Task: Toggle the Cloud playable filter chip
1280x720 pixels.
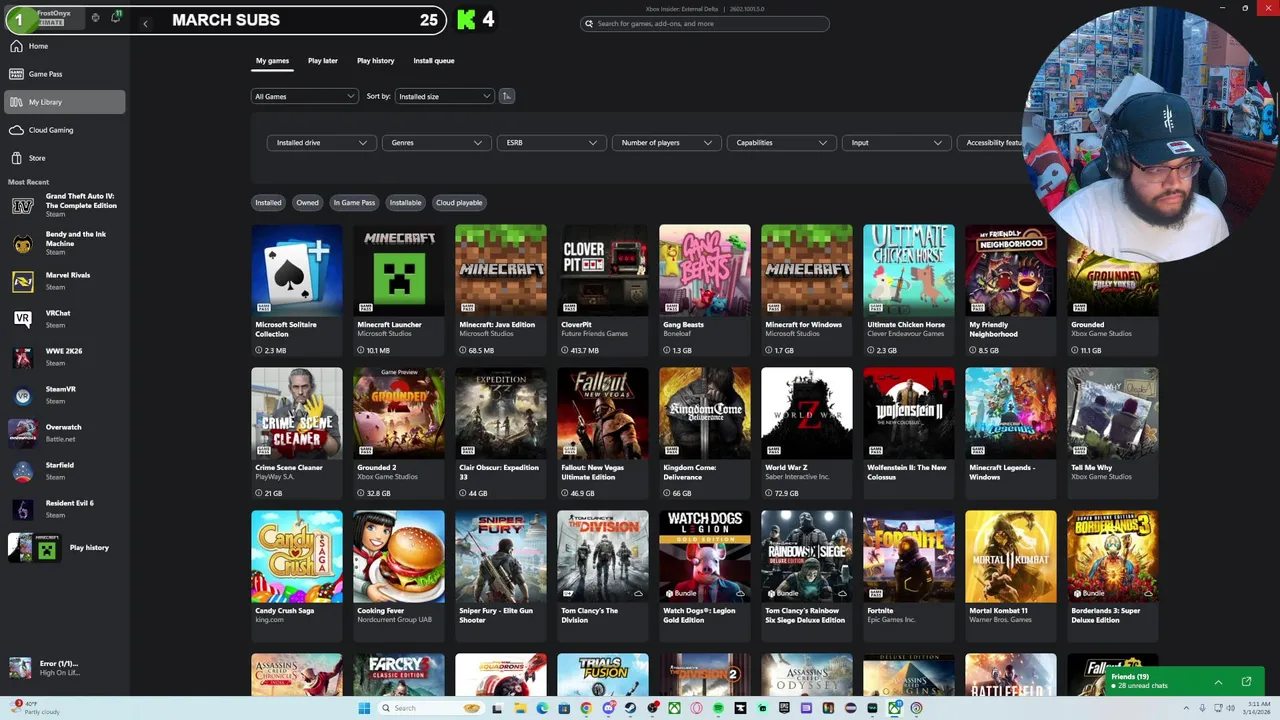Action: coord(459,203)
